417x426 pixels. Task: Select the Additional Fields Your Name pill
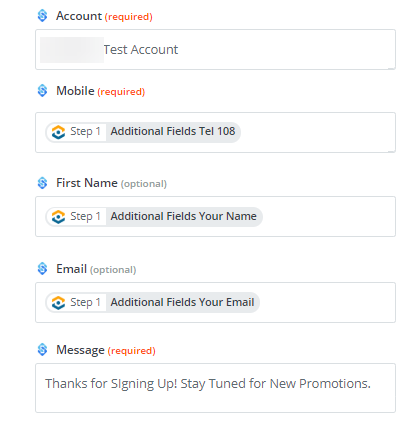coord(154,217)
